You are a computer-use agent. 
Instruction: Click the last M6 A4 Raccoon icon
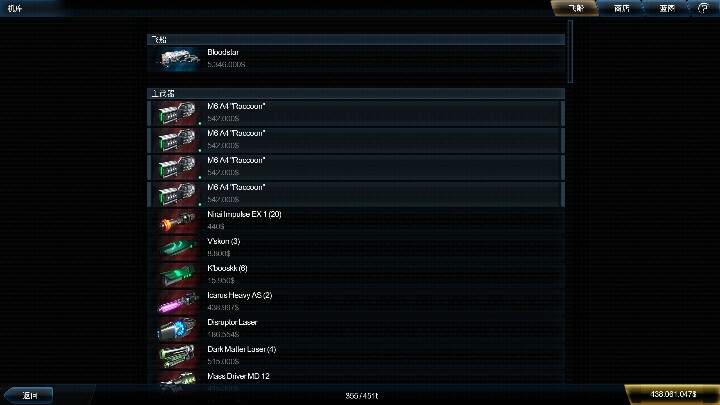coord(178,194)
